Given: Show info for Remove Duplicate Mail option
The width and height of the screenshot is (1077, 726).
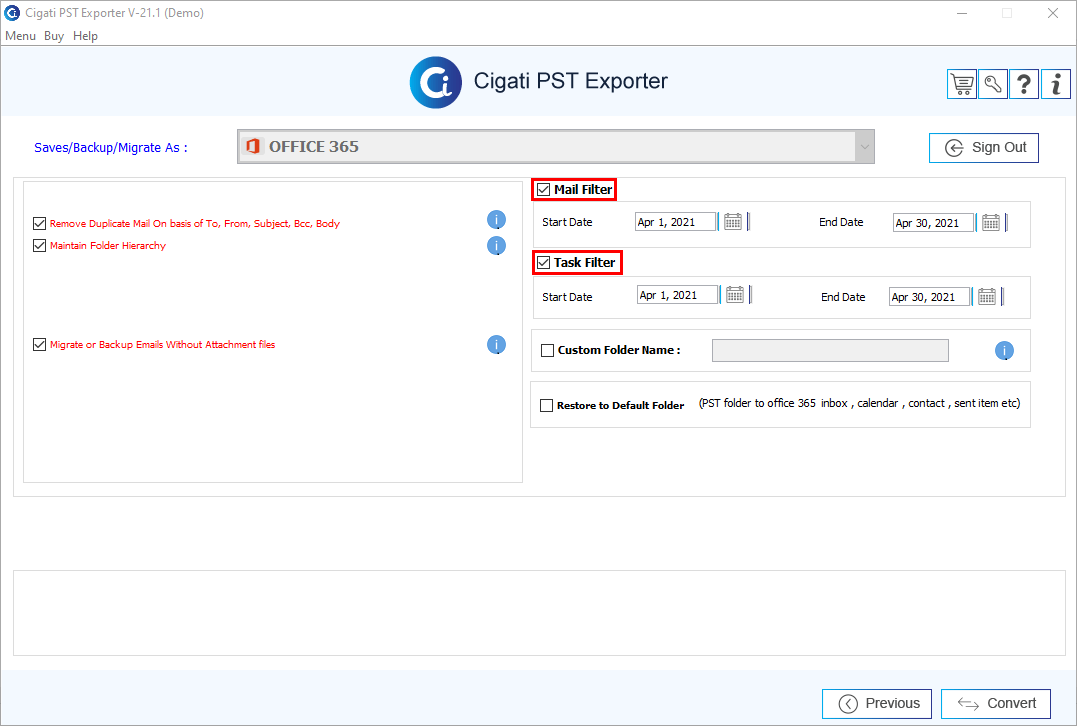Looking at the screenshot, I should 496,220.
